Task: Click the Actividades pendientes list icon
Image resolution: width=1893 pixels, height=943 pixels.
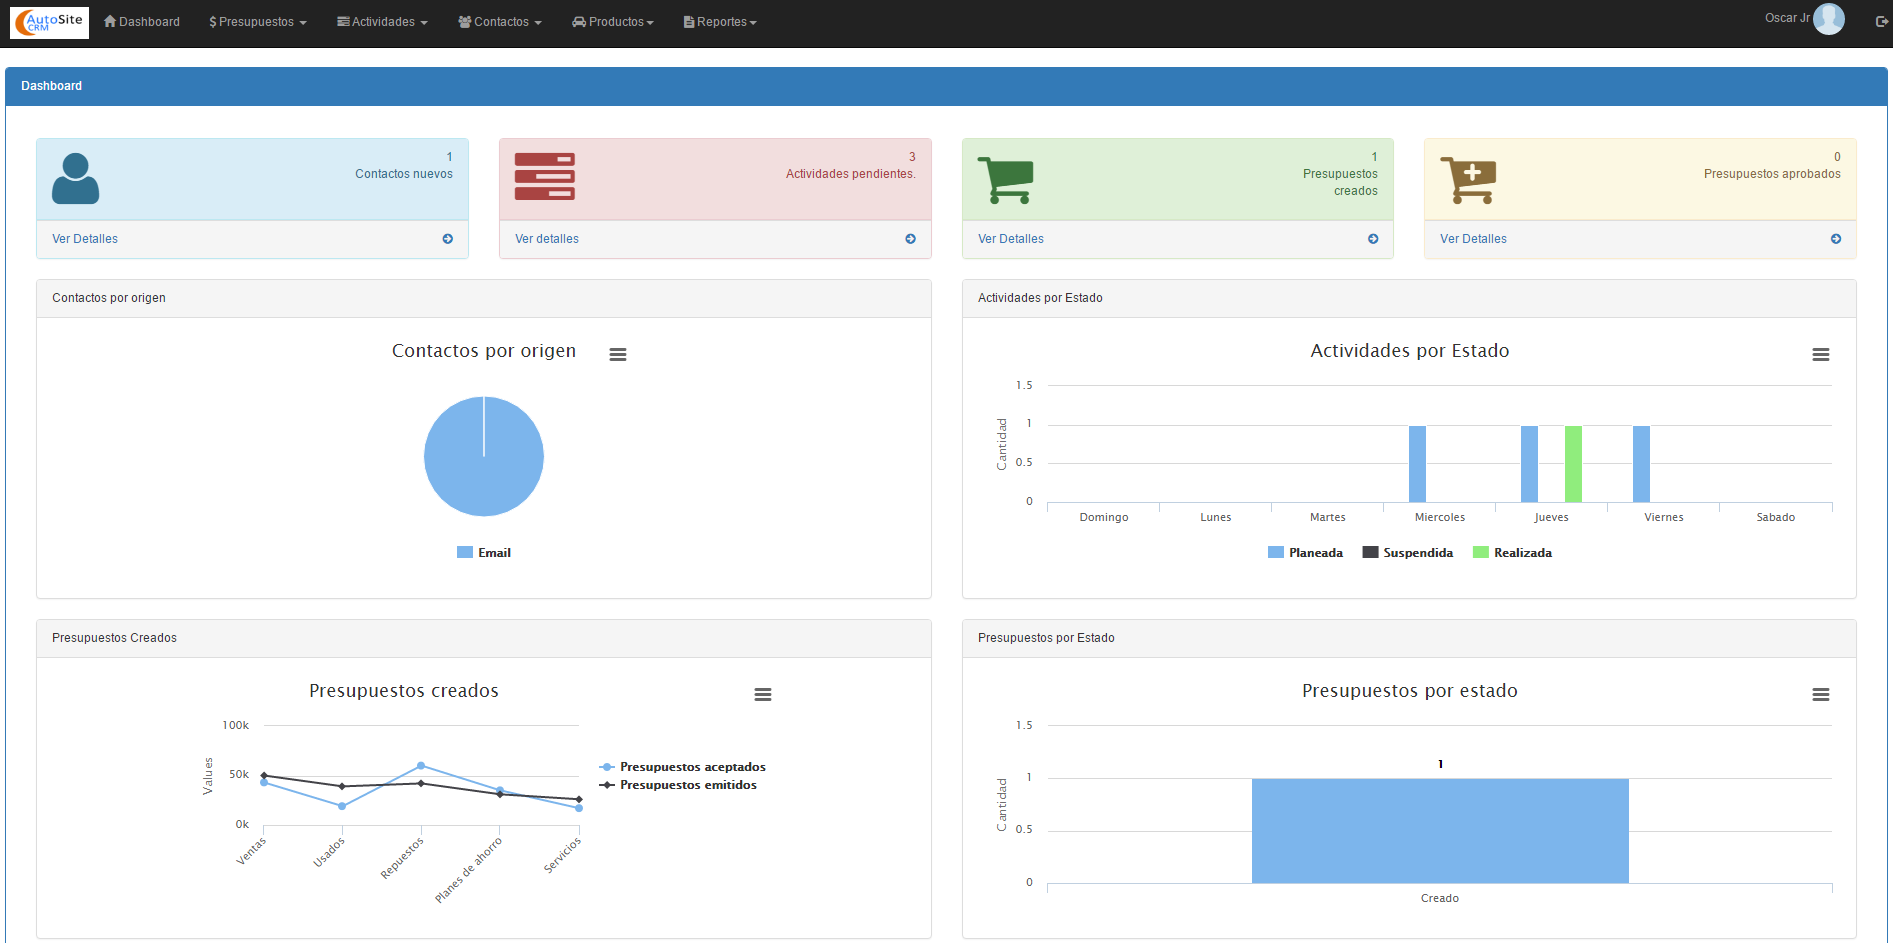Action: point(545,177)
